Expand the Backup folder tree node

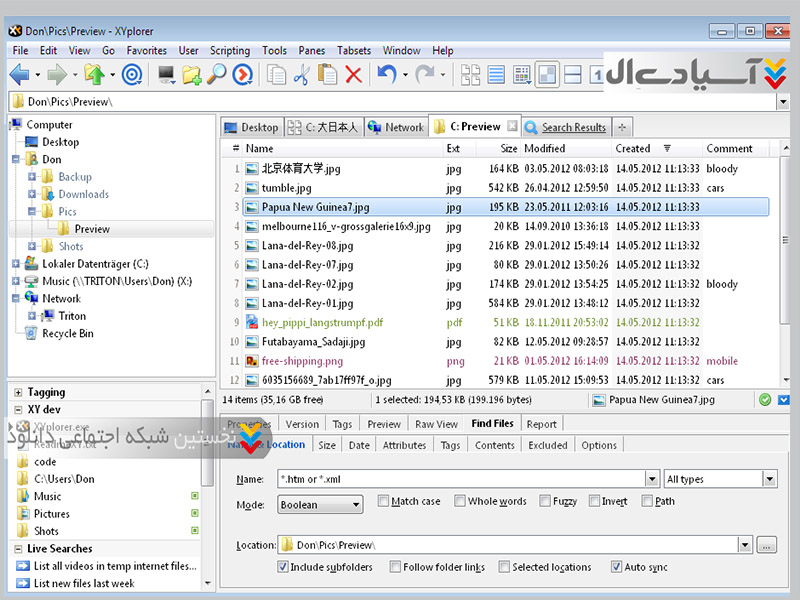(32, 177)
